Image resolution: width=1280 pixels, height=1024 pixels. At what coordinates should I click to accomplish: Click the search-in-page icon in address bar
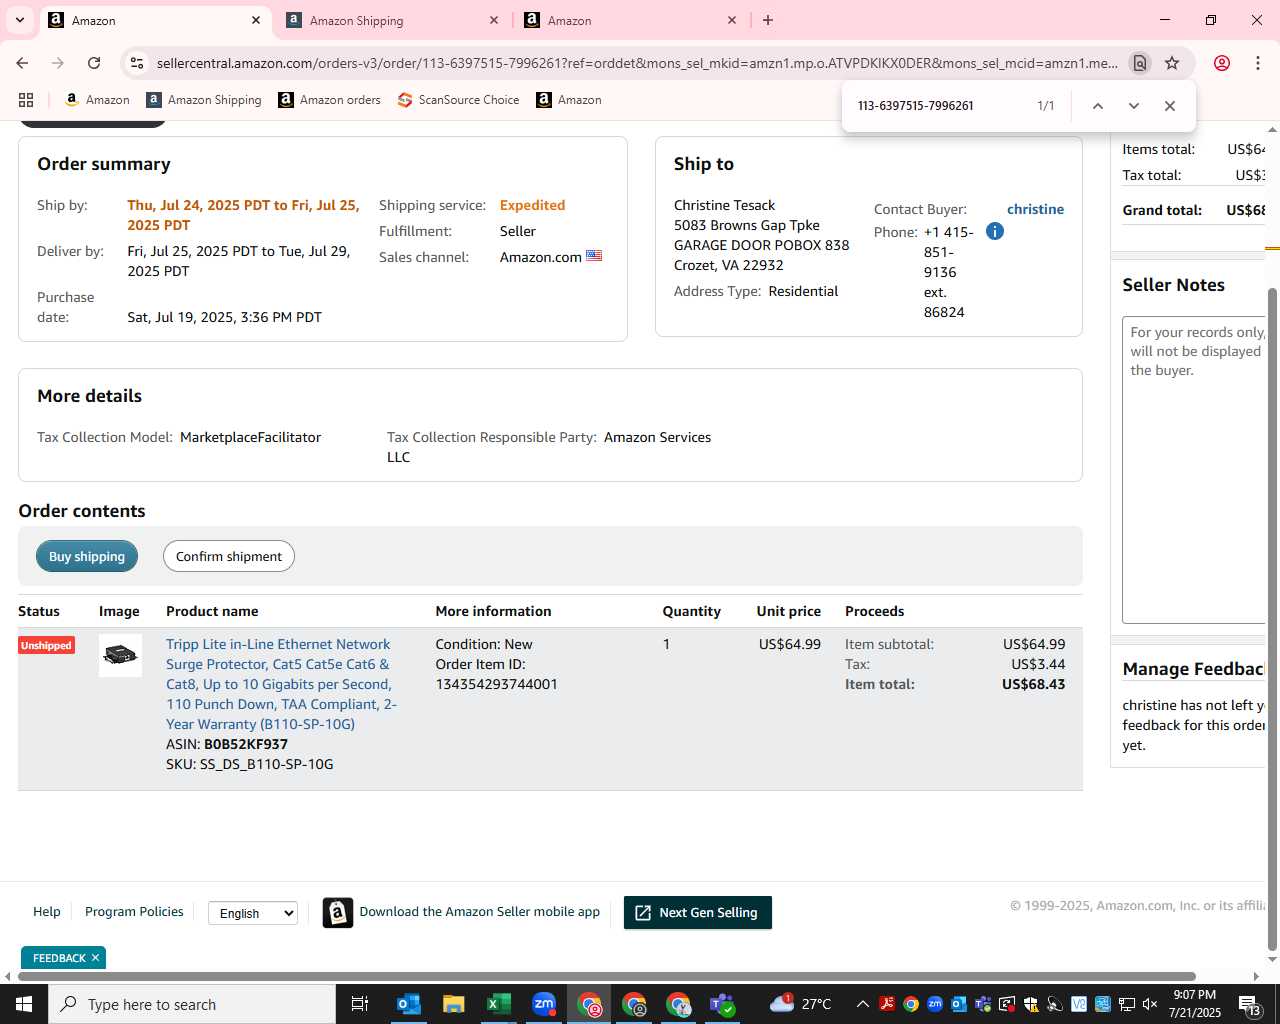point(1139,63)
